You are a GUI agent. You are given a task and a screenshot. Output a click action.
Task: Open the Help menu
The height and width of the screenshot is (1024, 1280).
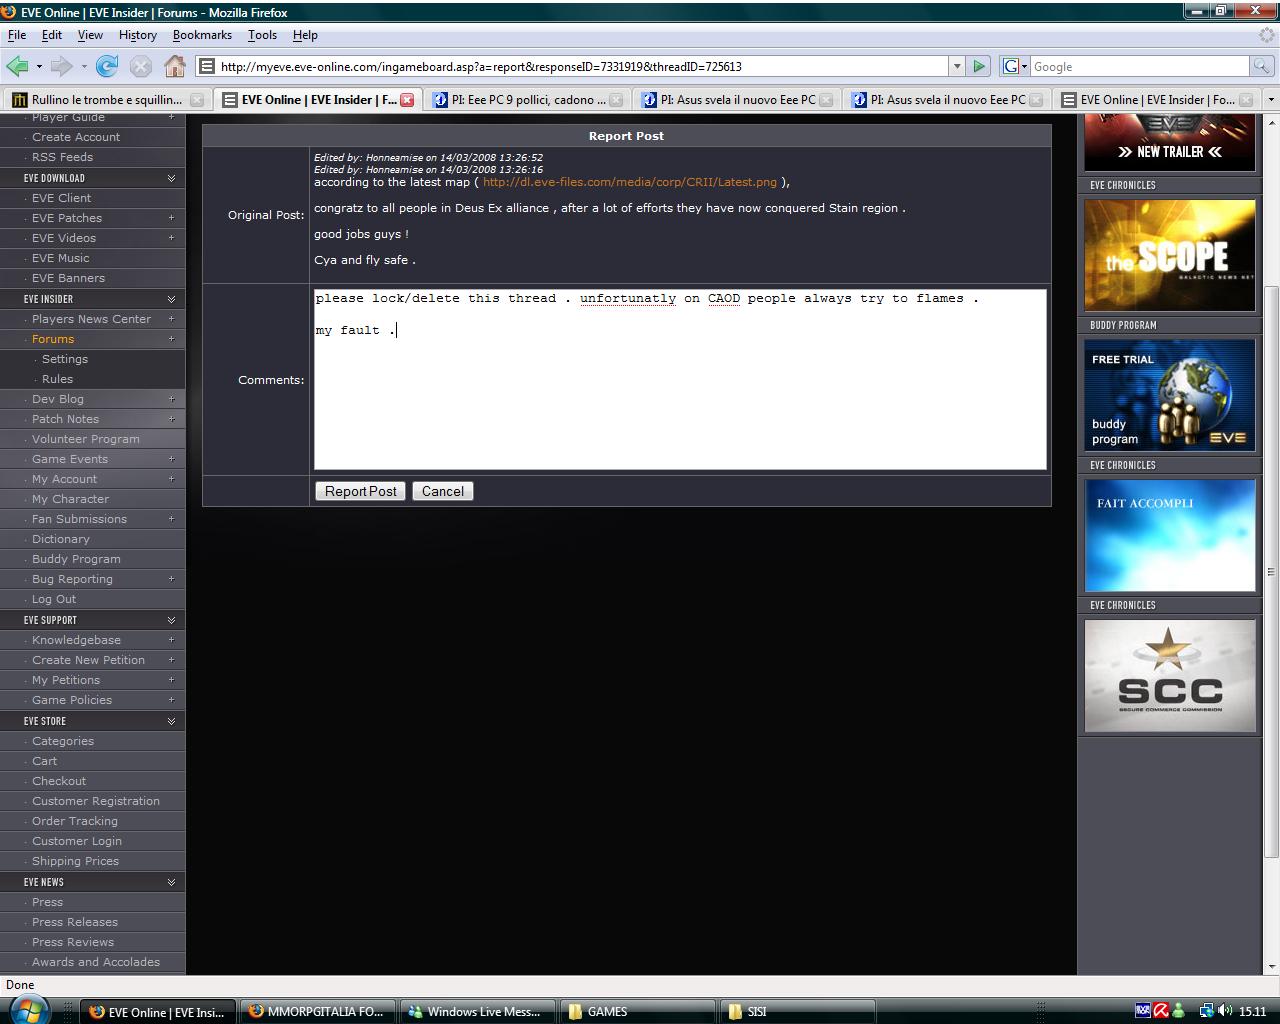coord(305,35)
